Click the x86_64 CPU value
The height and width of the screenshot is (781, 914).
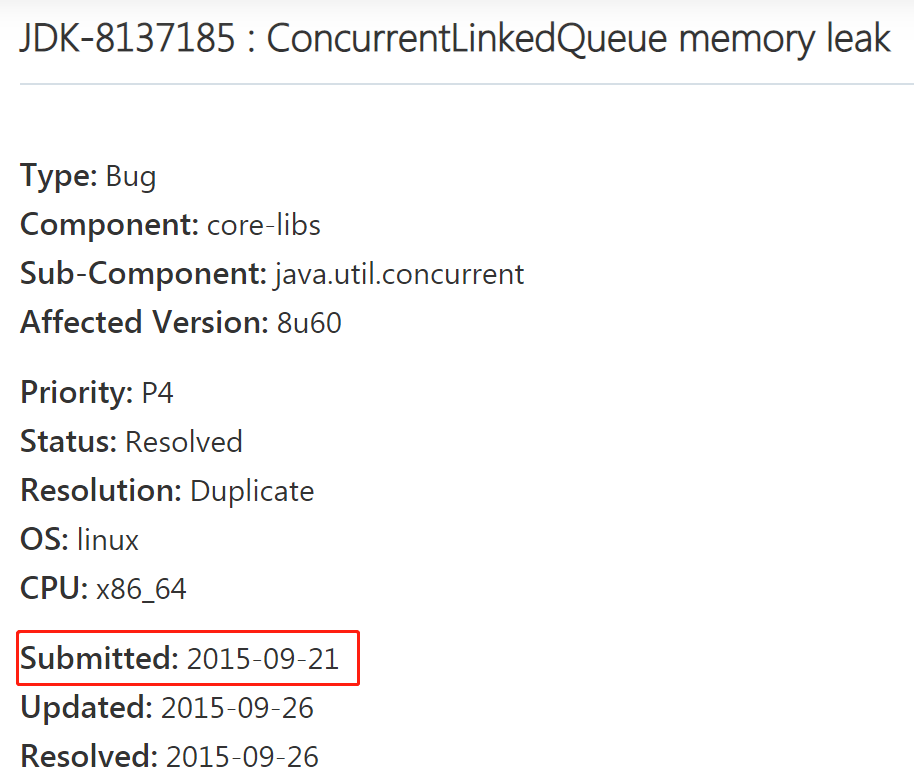[141, 589]
